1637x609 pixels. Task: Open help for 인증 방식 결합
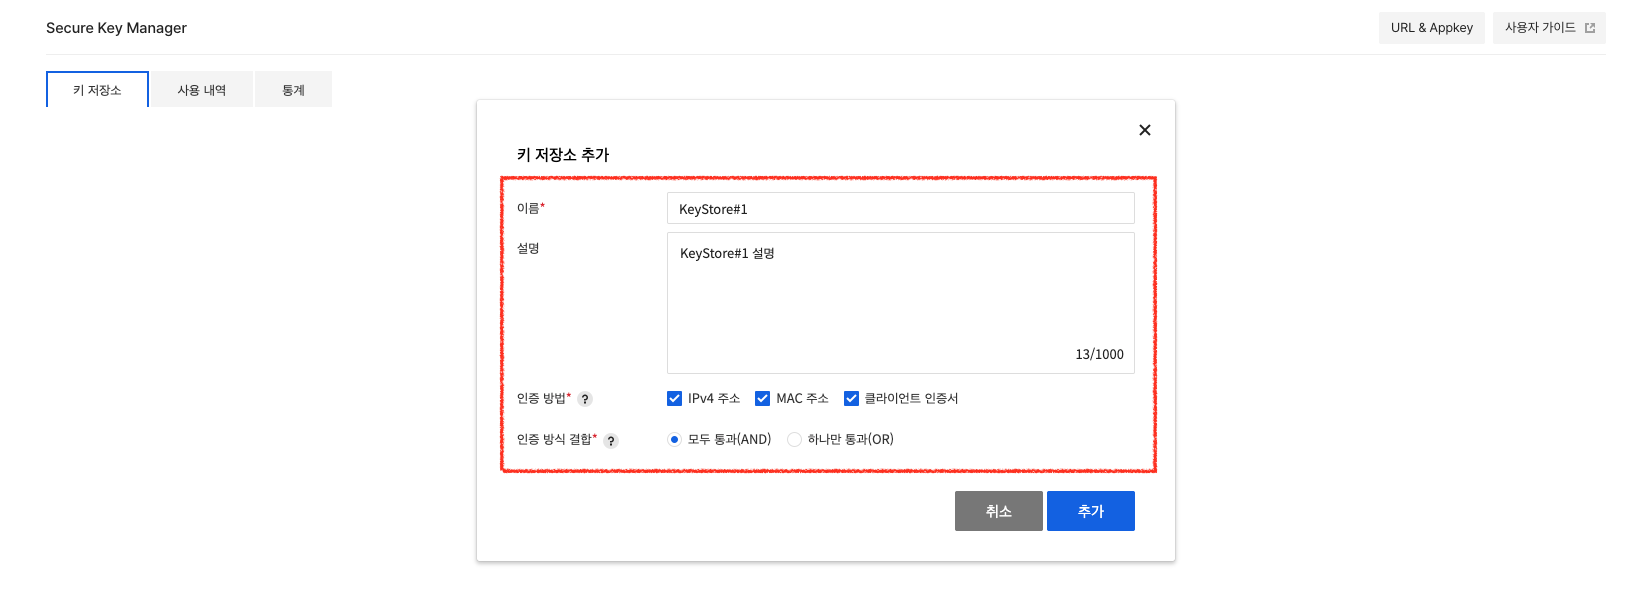(611, 441)
